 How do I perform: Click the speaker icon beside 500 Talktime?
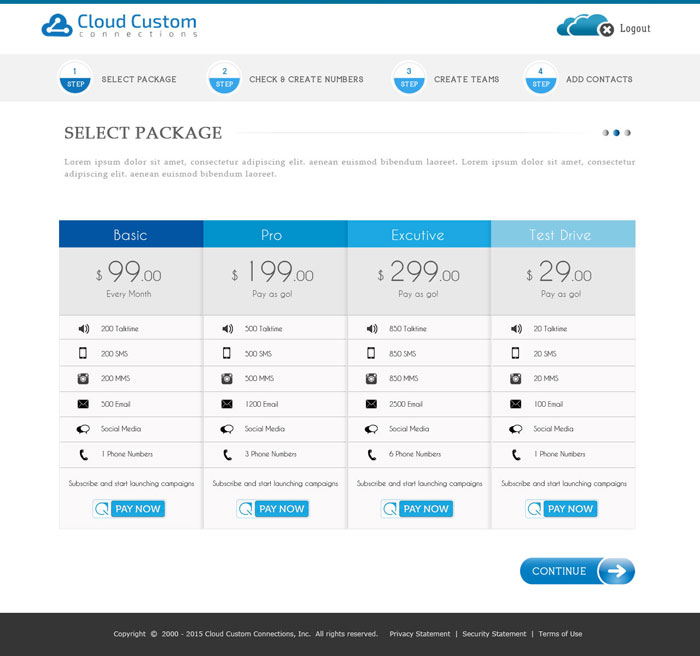pyautogui.click(x=227, y=329)
